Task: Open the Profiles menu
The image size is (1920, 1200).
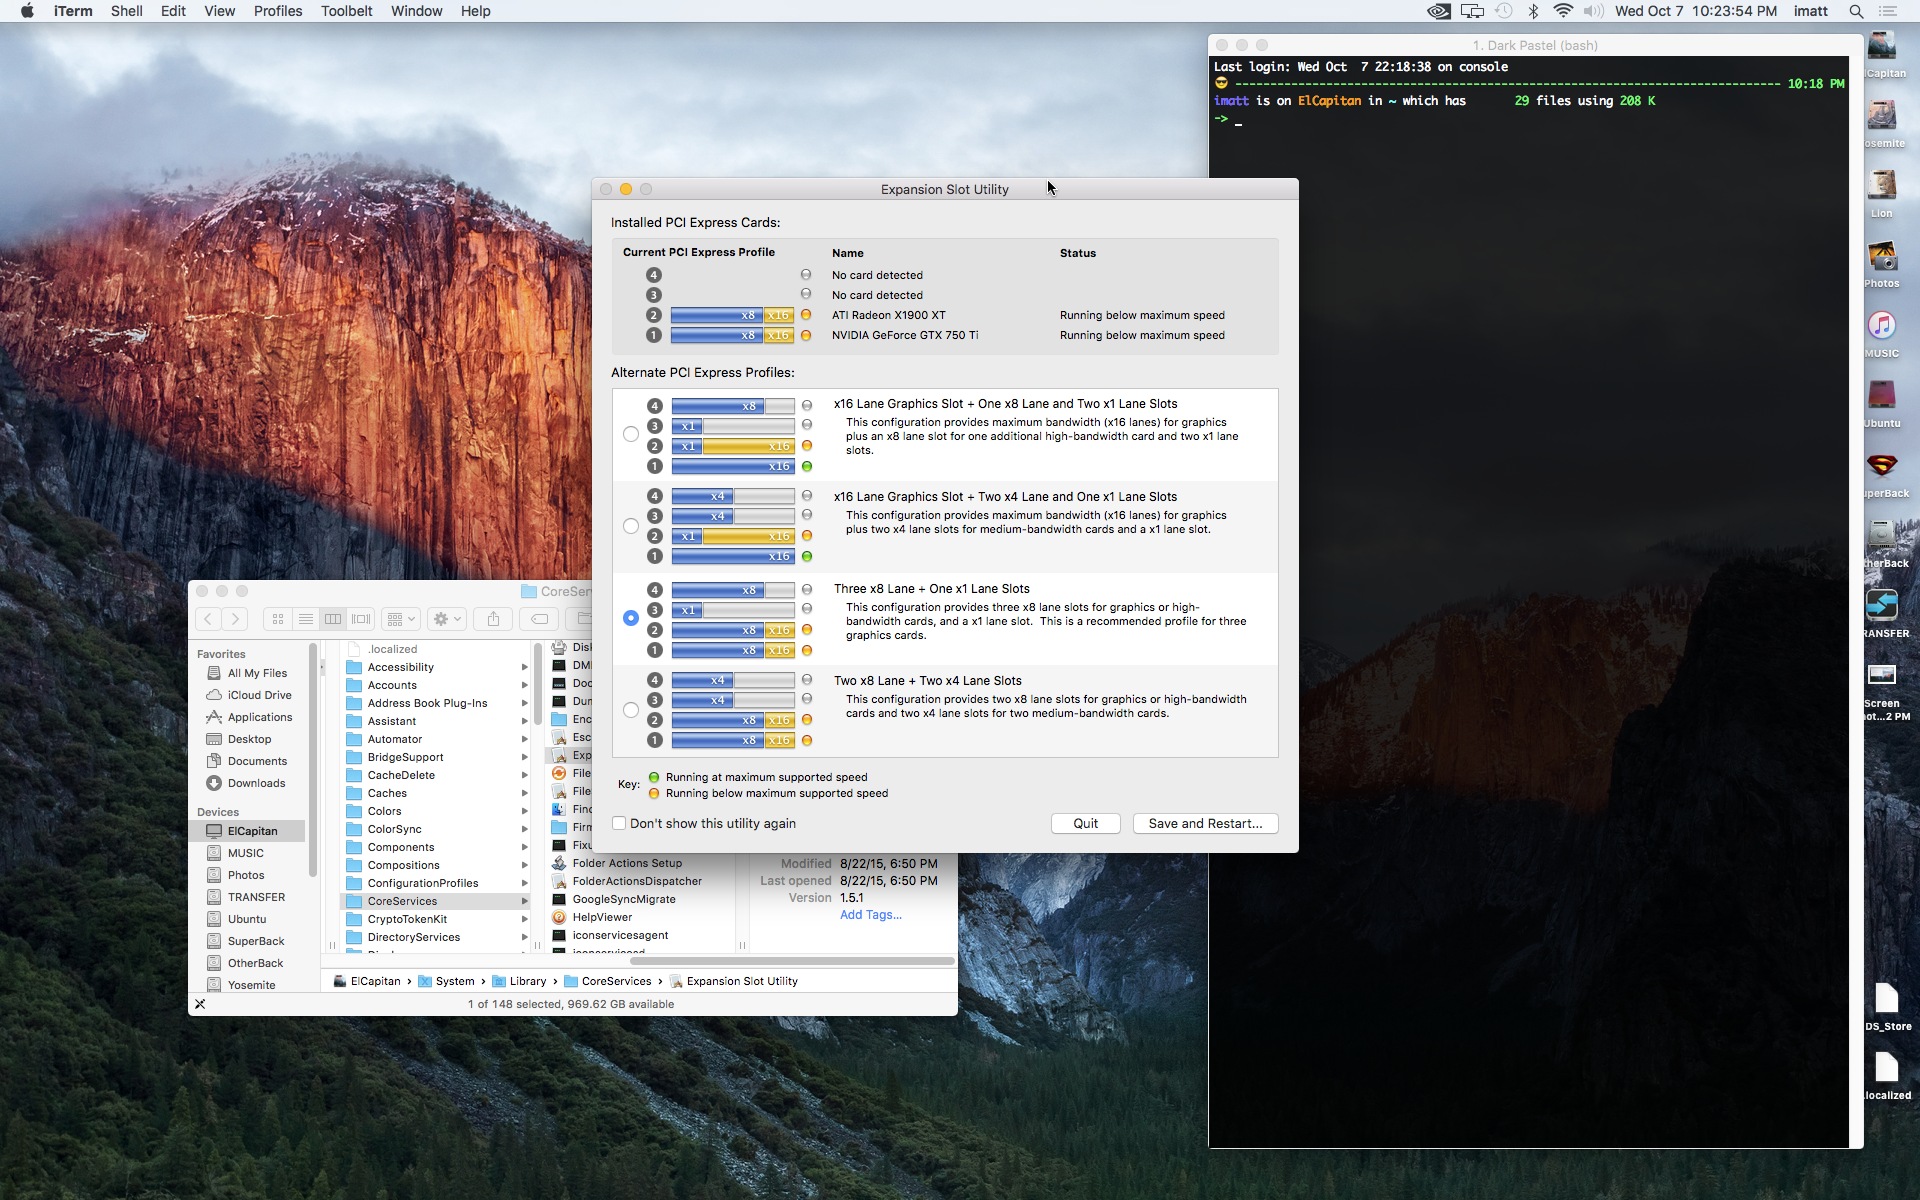Action: [x=278, y=11]
